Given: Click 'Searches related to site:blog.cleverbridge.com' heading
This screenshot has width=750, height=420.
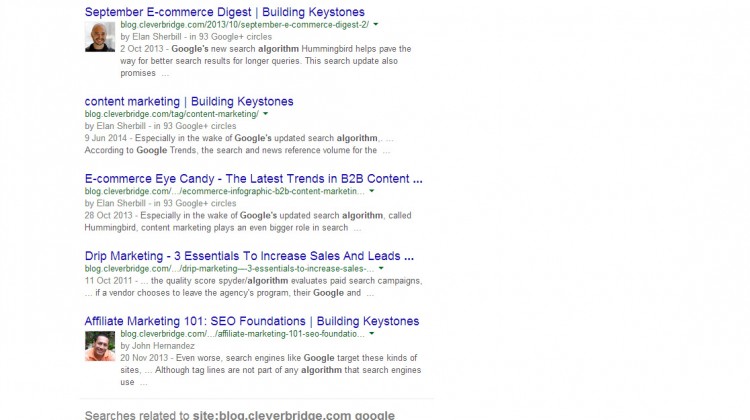Looking at the screenshot, I should [x=240, y=415].
